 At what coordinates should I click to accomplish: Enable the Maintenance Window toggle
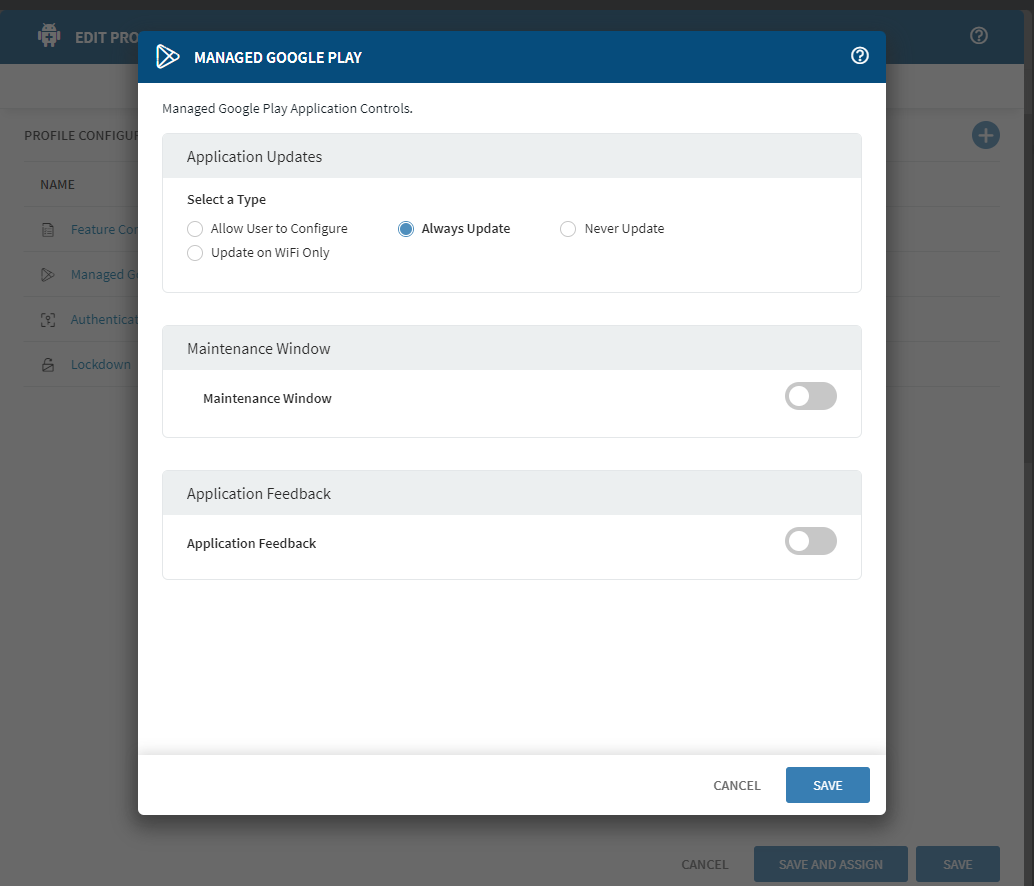[810, 397]
